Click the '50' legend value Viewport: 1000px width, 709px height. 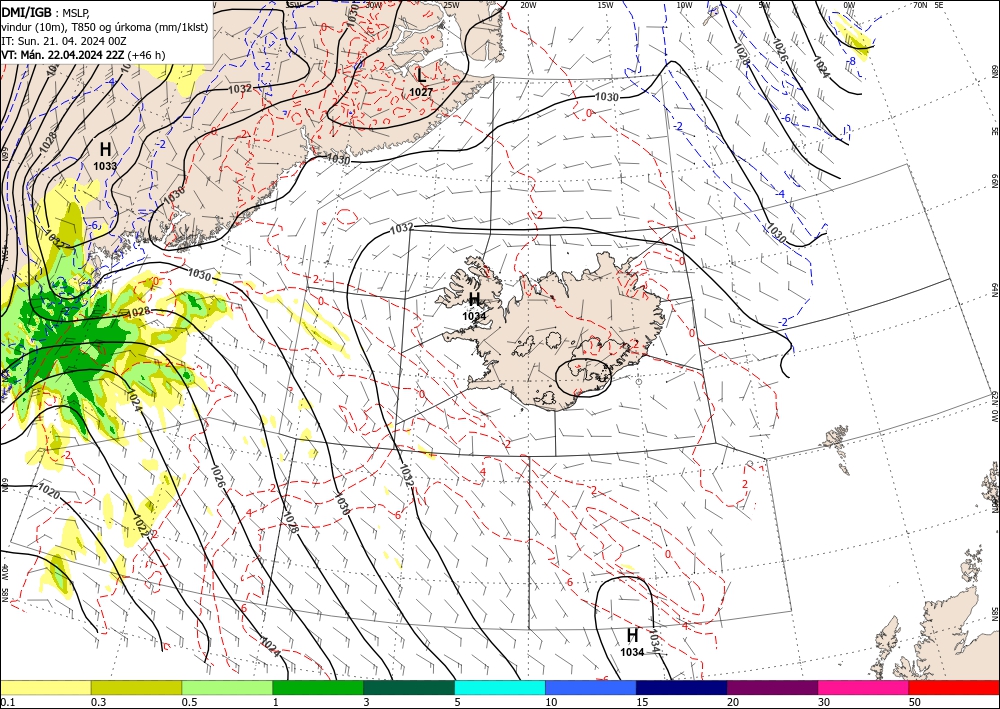pos(915,702)
